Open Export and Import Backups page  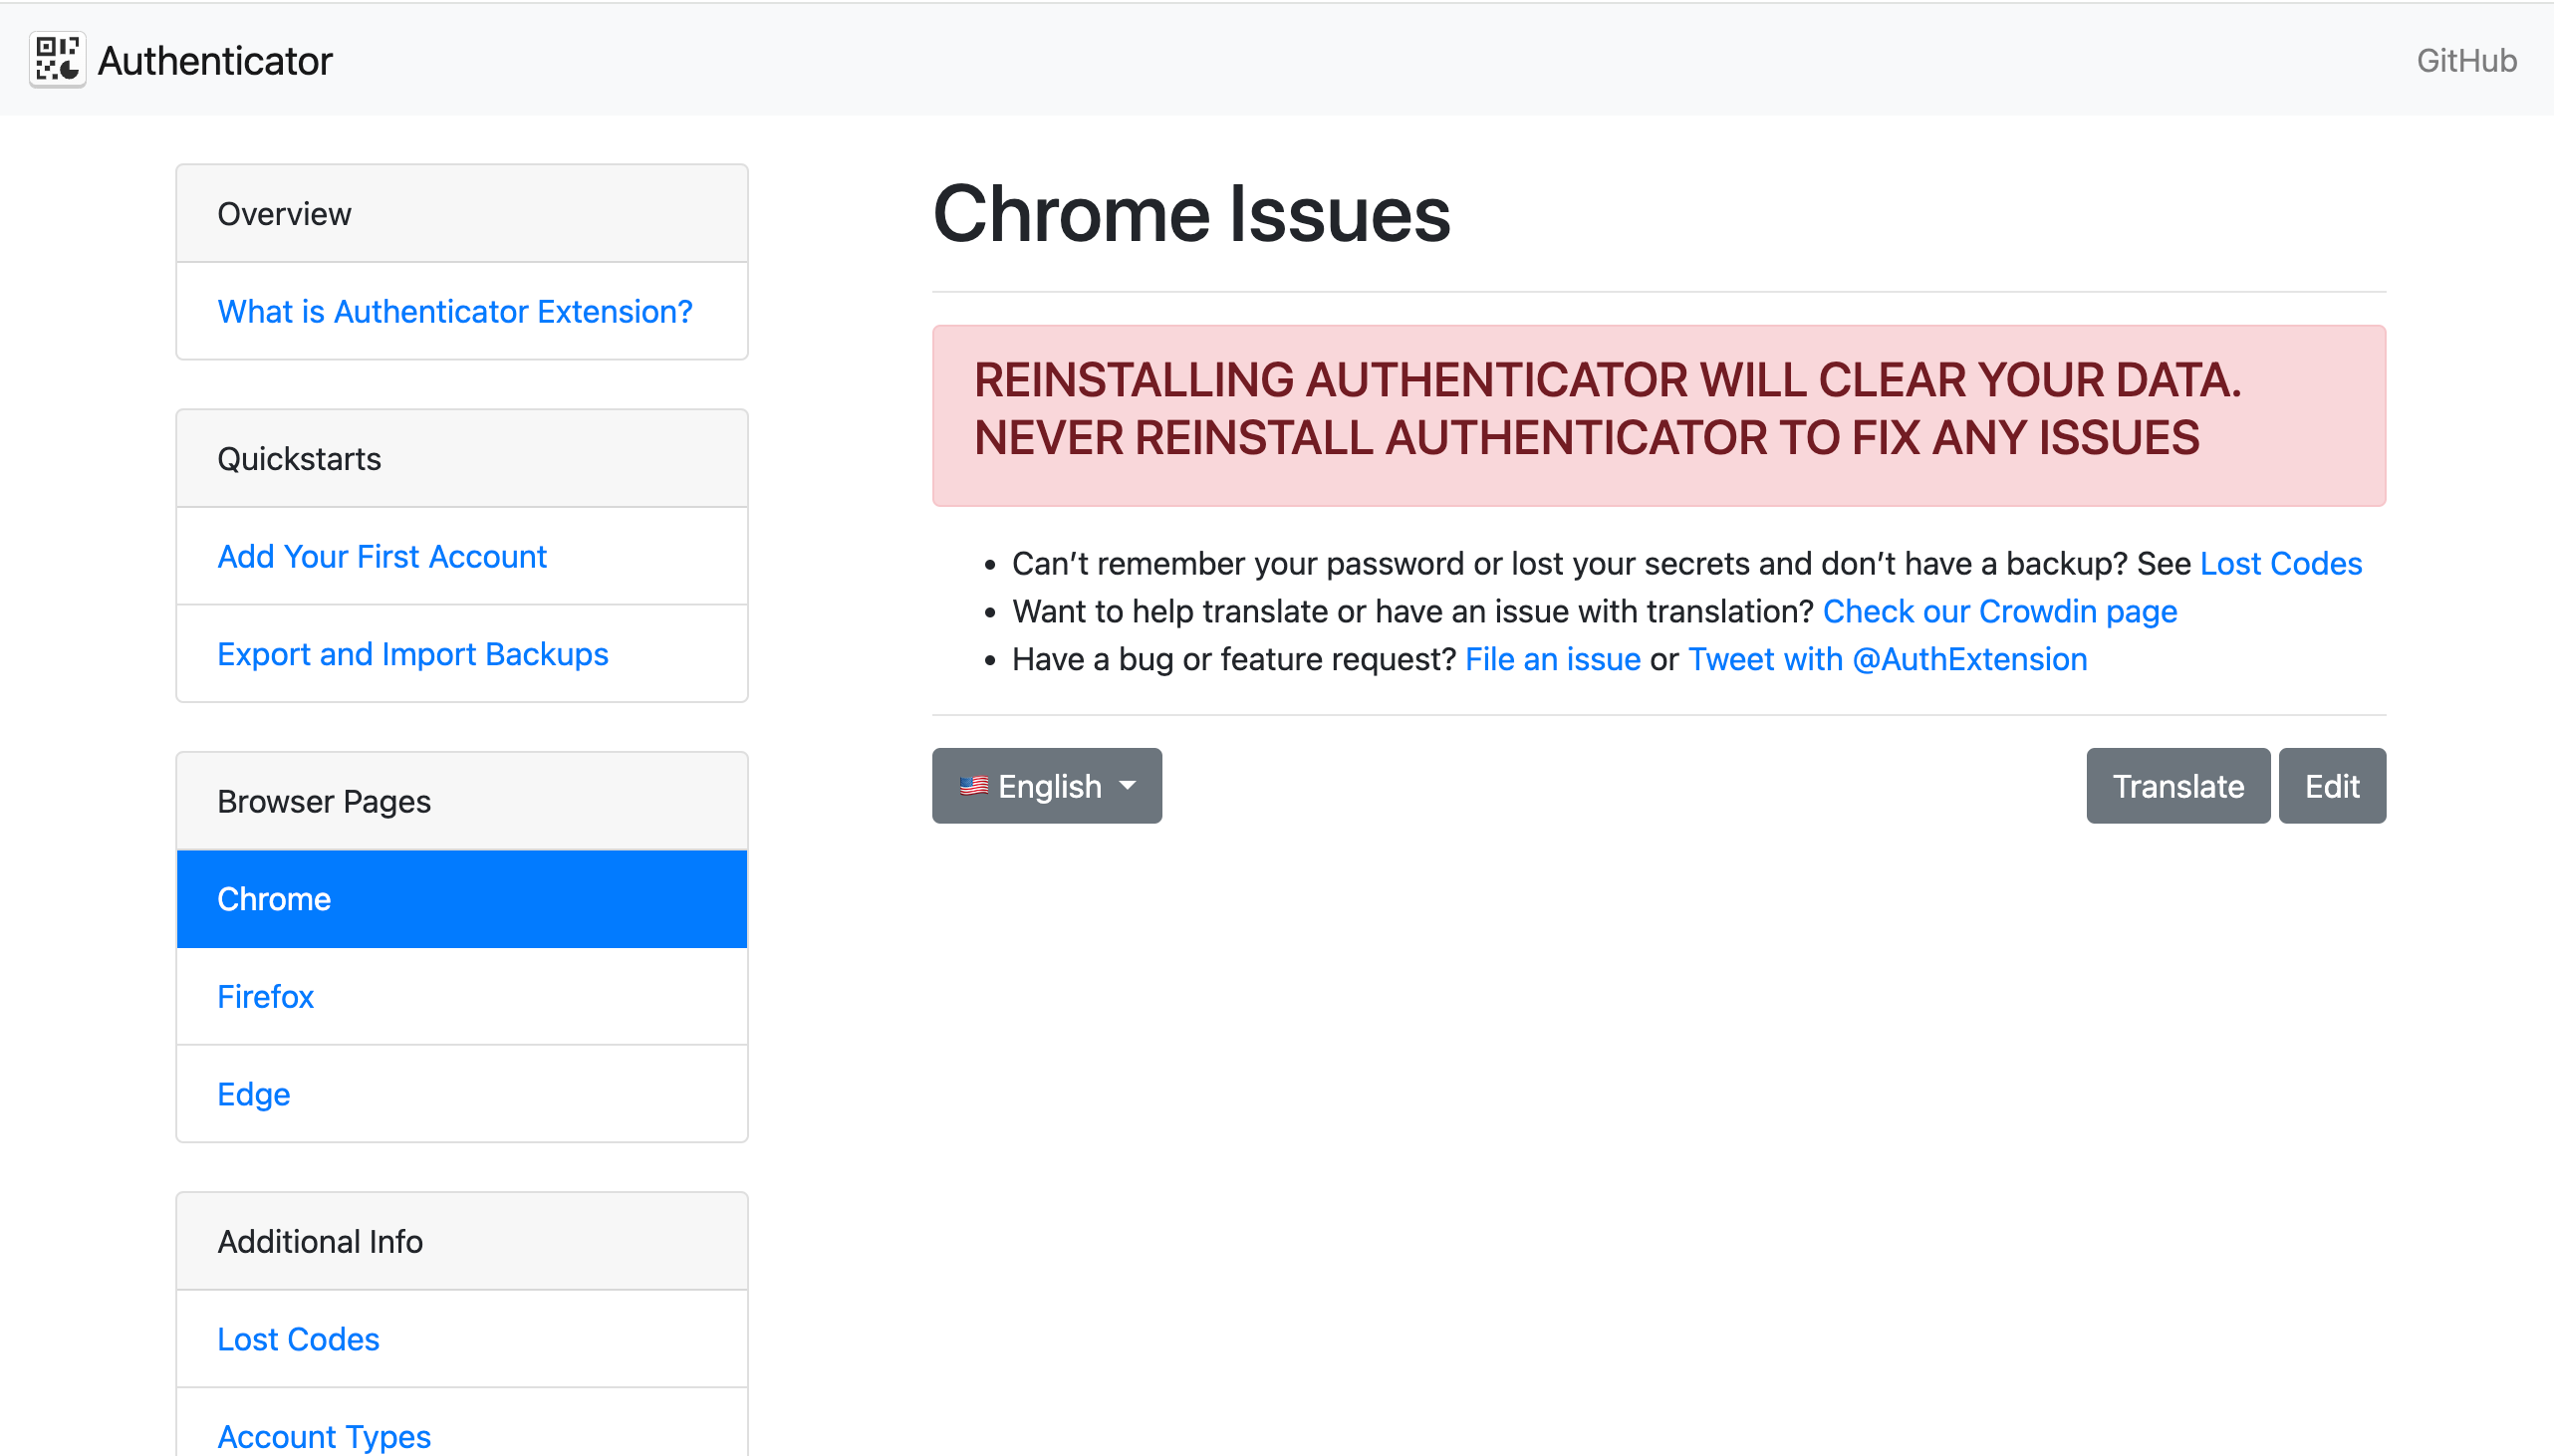pos(412,654)
